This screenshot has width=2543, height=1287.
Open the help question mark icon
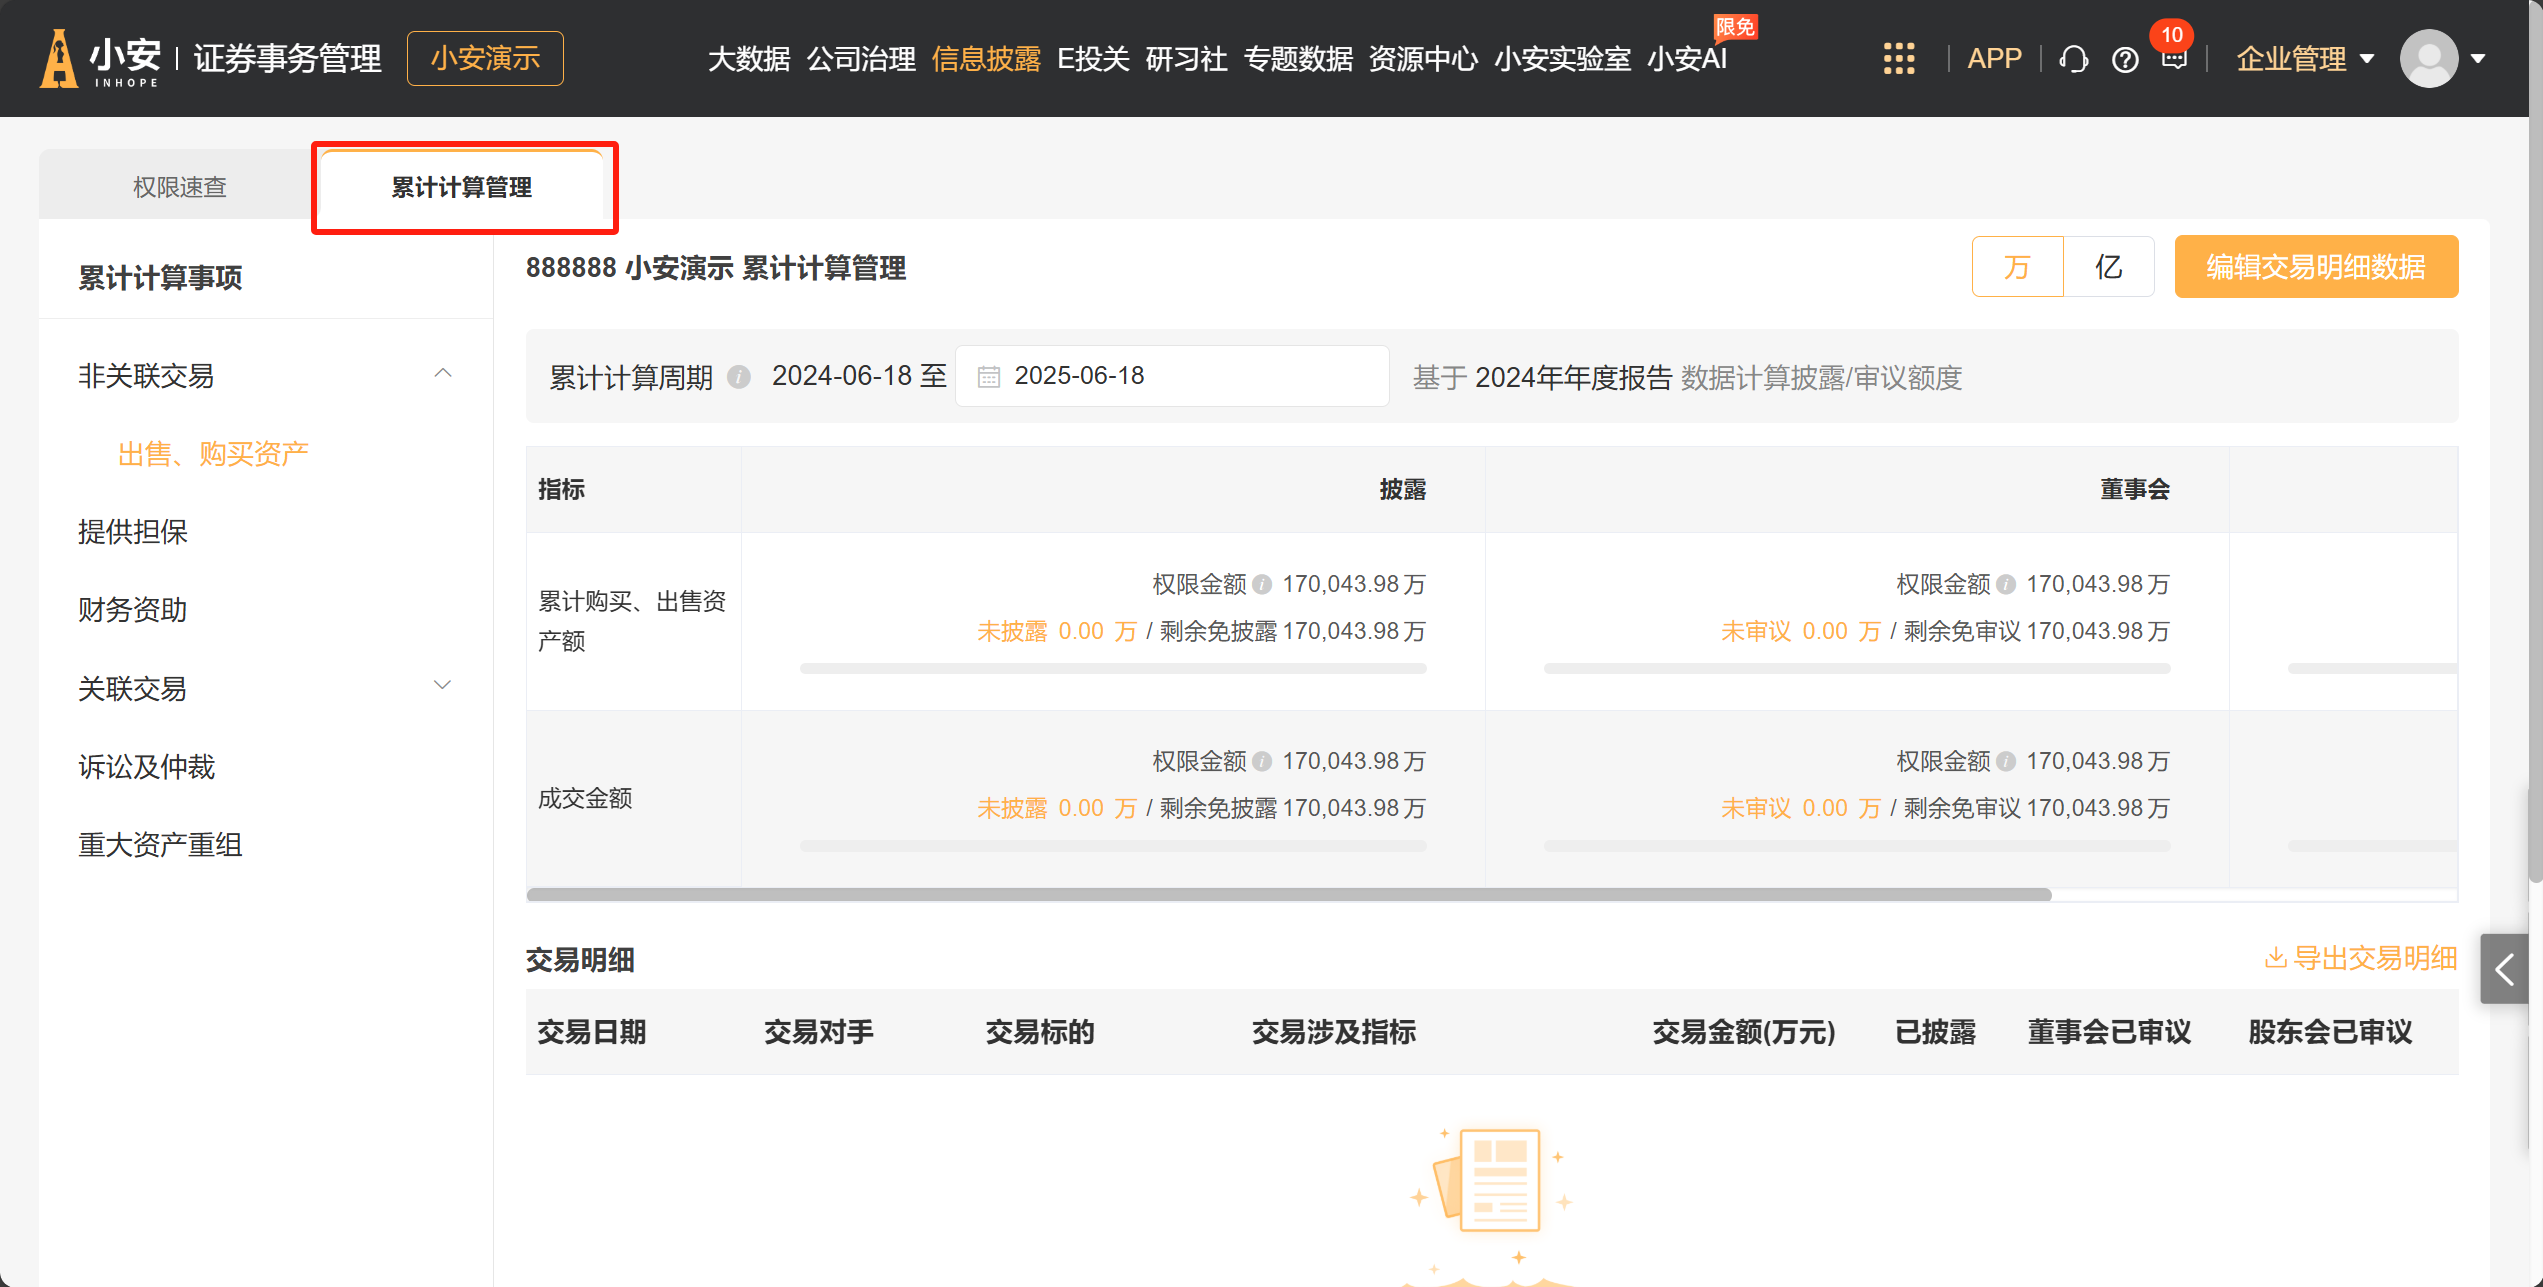(2125, 60)
